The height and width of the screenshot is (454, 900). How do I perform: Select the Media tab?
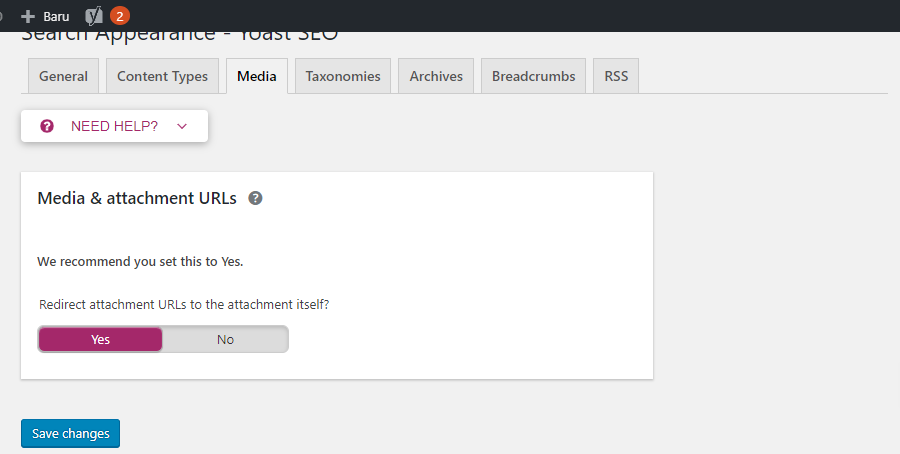tap(257, 76)
